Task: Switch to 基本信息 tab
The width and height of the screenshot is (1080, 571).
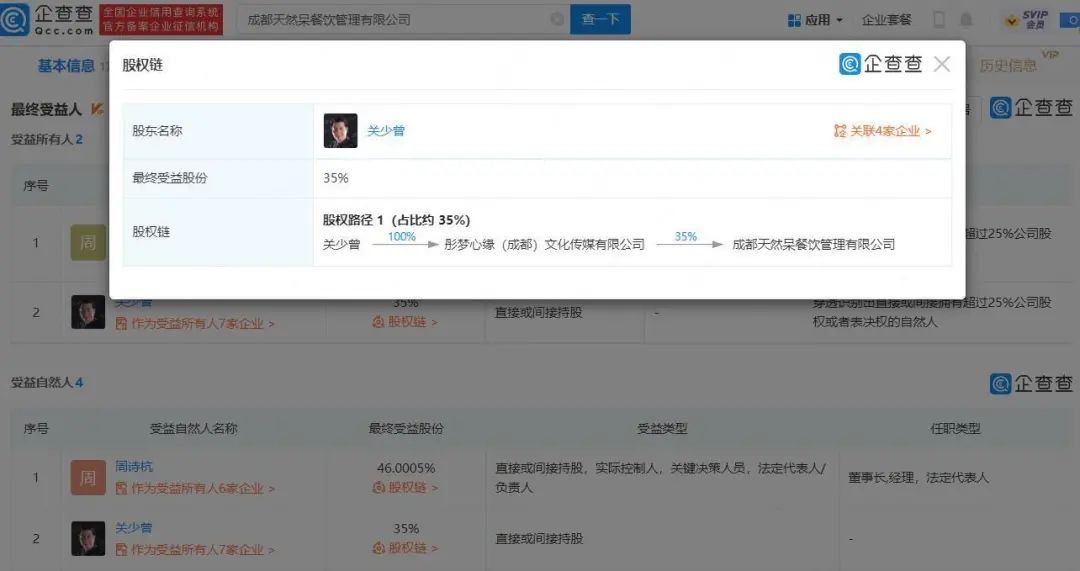Action: tap(66, 65)
